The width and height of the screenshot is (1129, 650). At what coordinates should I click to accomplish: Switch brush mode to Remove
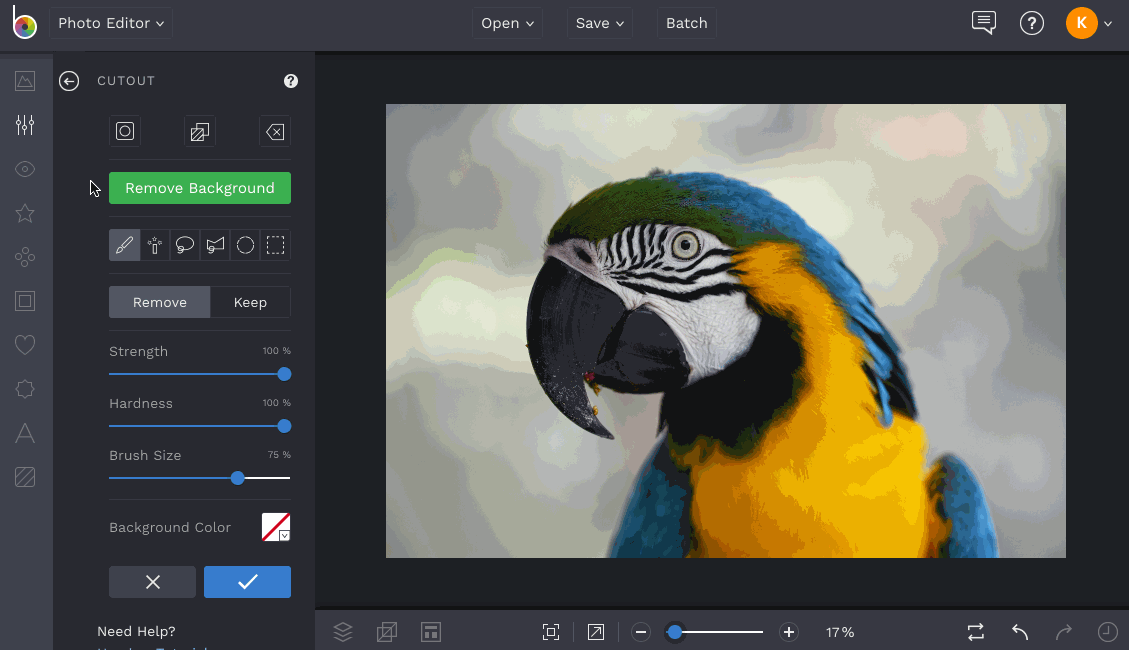pos(160,302)
